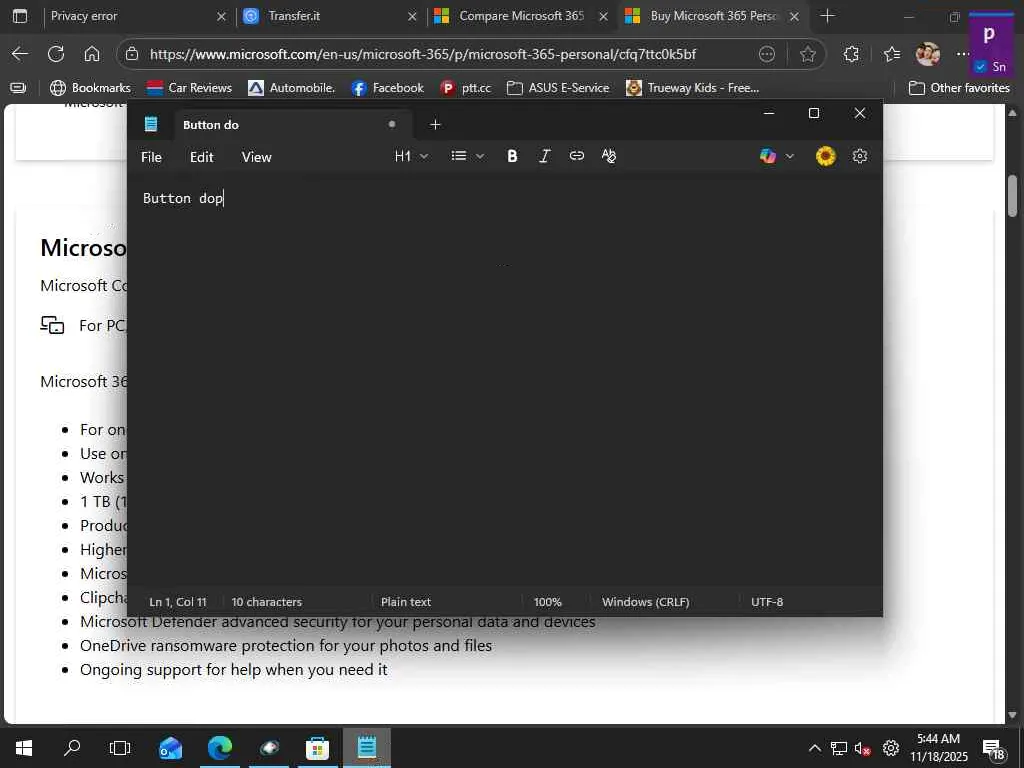Toggle italic formatting in Notepad
This screenshot has width=1024, height=768.
[x=544, y=156]
